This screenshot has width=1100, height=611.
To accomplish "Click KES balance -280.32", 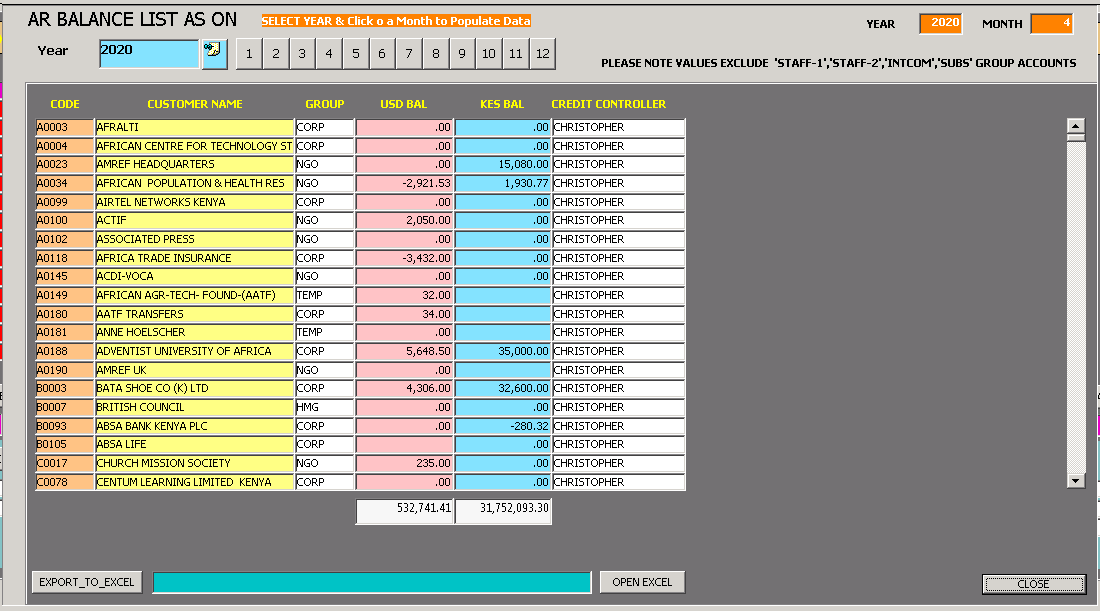I will tap(502, 427).
